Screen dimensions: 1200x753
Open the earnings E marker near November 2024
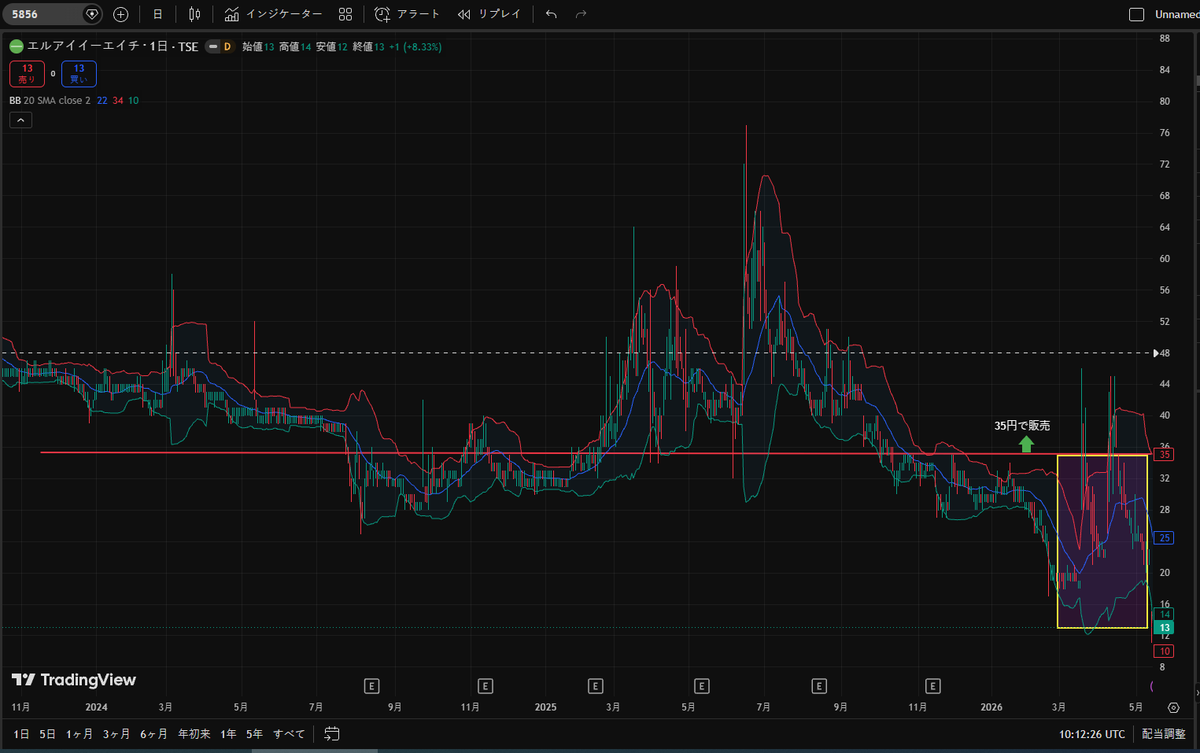click(485, 686)
